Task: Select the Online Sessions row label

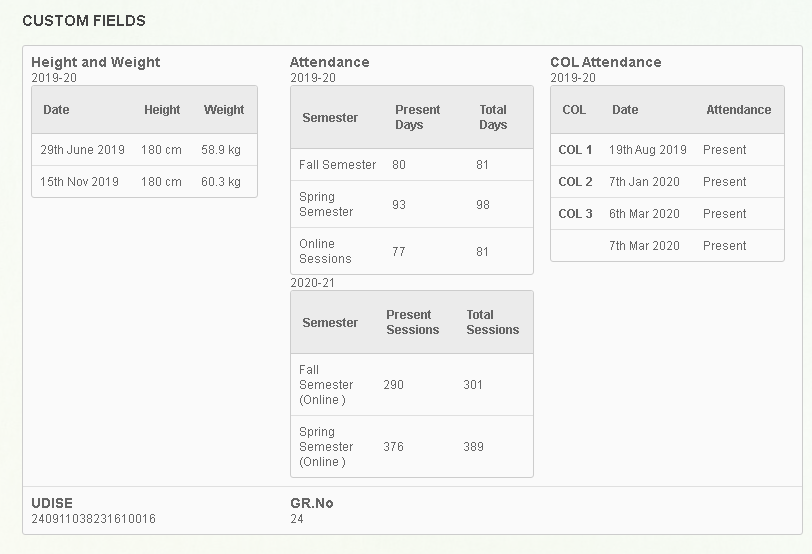Action: pos(325,251)
